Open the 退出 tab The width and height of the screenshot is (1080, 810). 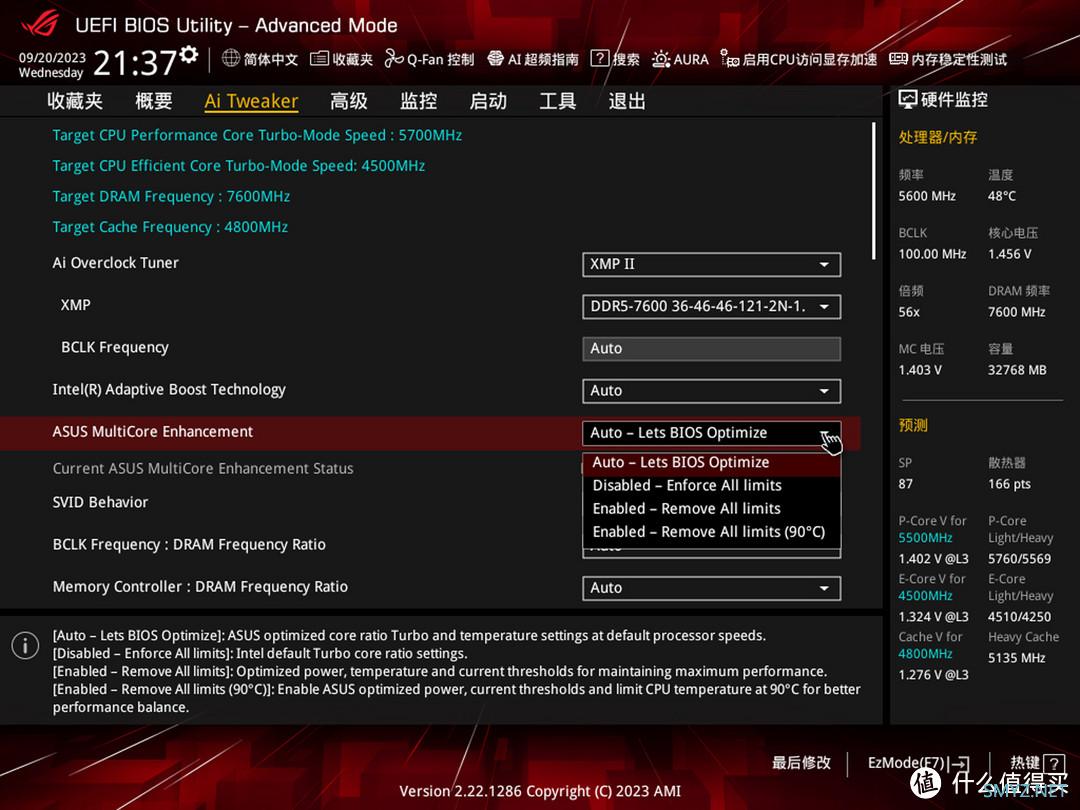[627, 101]
